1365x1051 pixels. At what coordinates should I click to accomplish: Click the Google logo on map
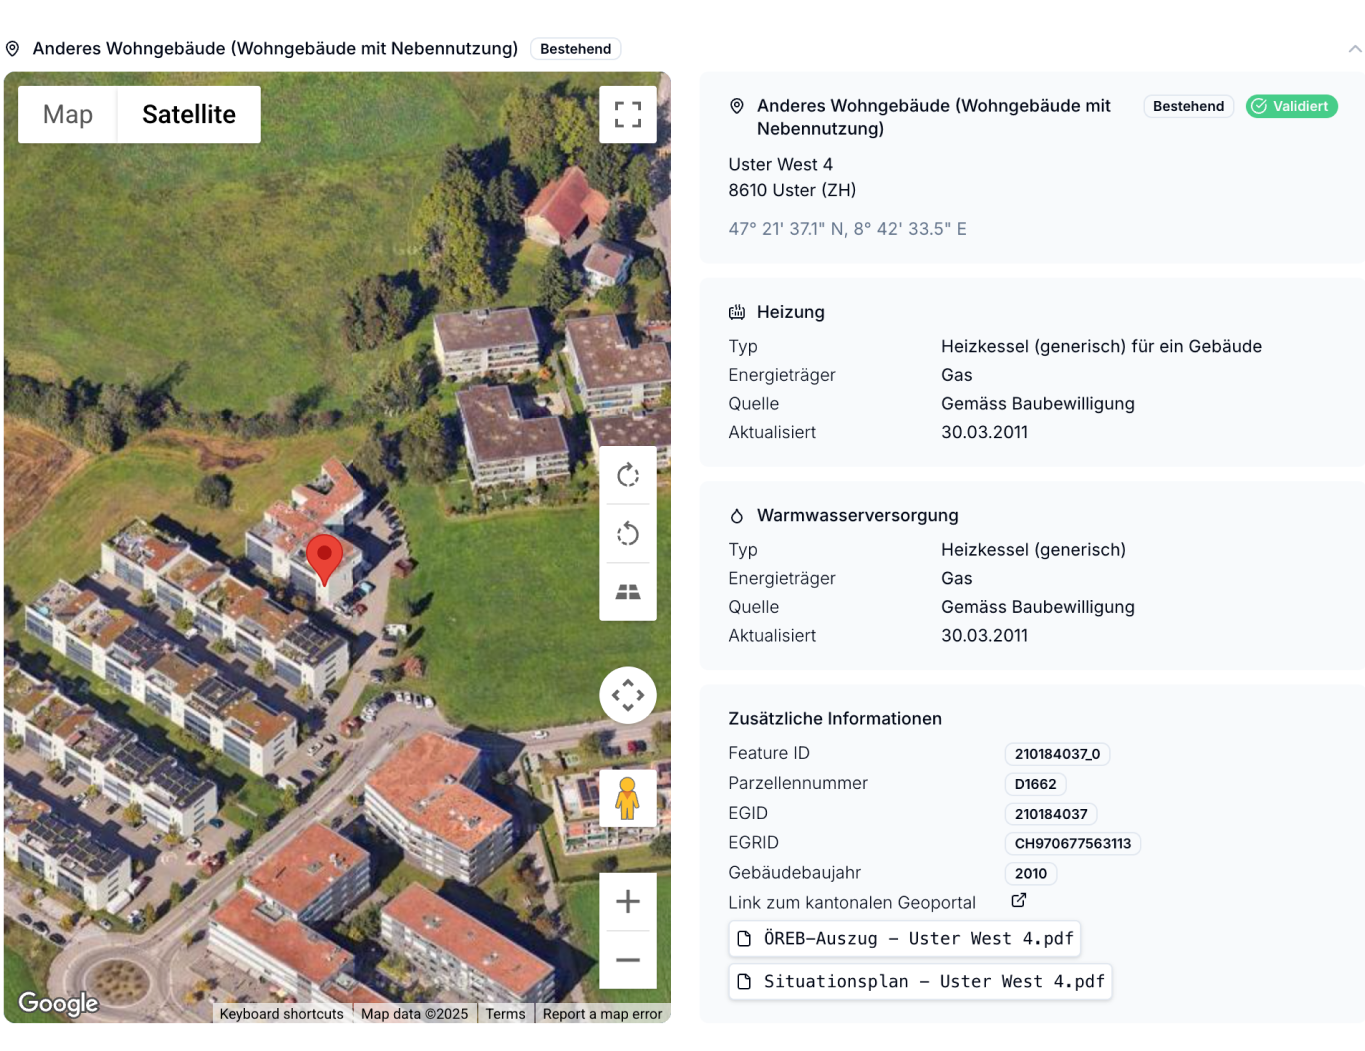coord(59,1003)
